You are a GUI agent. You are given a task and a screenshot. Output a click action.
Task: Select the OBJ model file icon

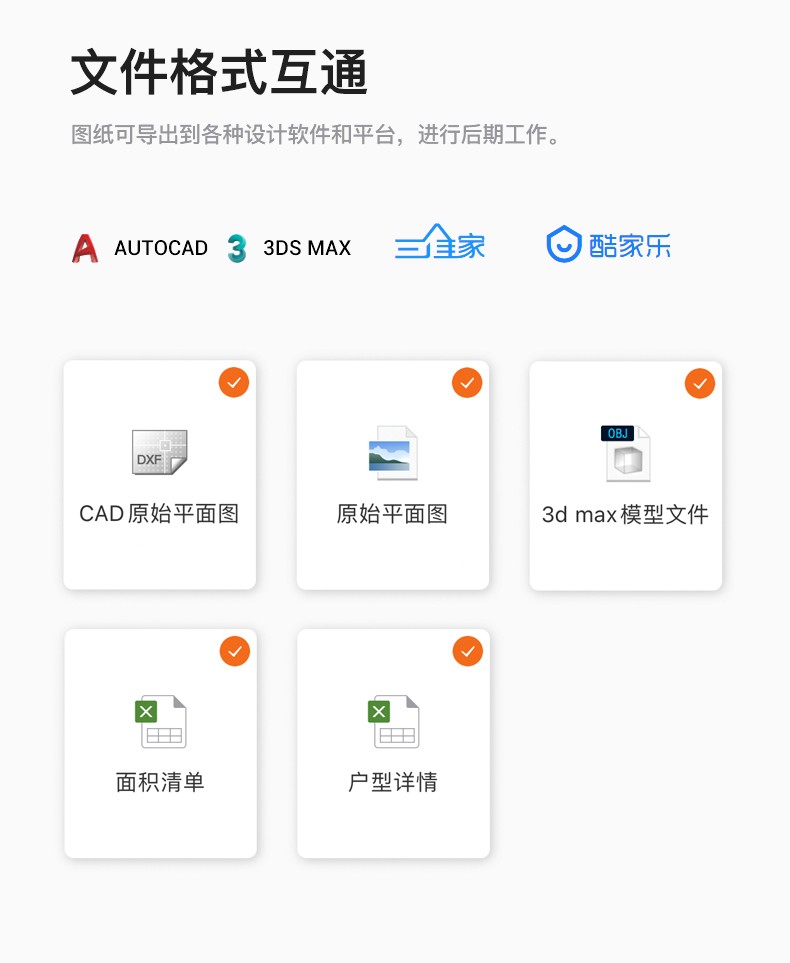click(626, 453)
